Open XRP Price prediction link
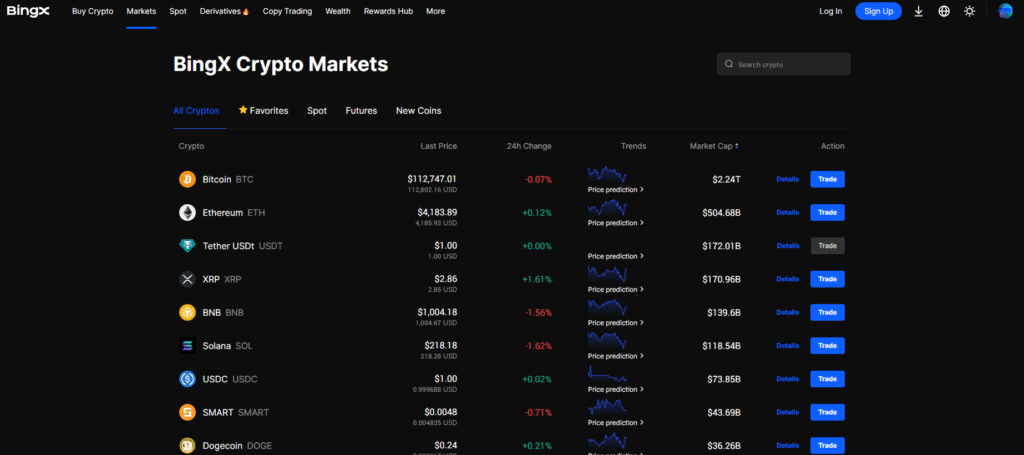The image size is (1024, 455). pyautogui.click(x=616, y=289)
